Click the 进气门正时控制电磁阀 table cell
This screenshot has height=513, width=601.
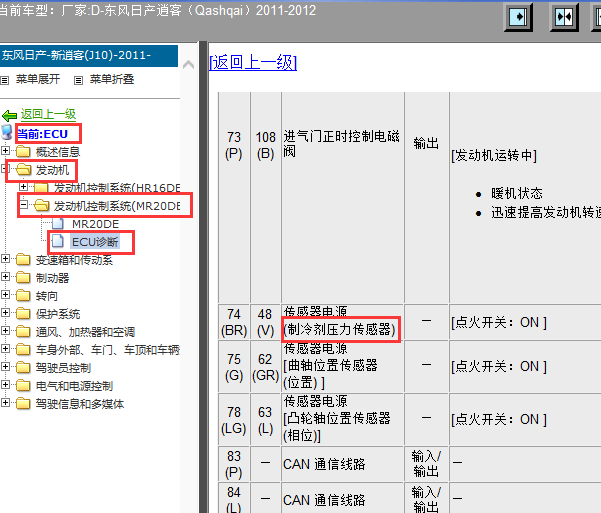click(x=343, y=197)
